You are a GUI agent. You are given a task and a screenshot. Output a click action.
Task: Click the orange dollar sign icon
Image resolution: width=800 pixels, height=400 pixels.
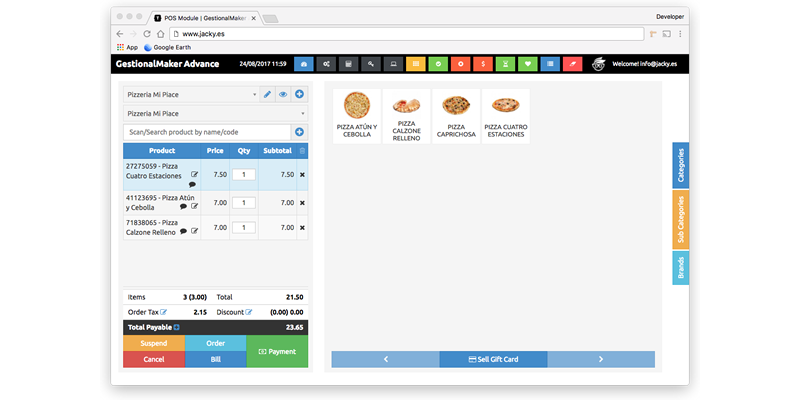click(483, 64)
